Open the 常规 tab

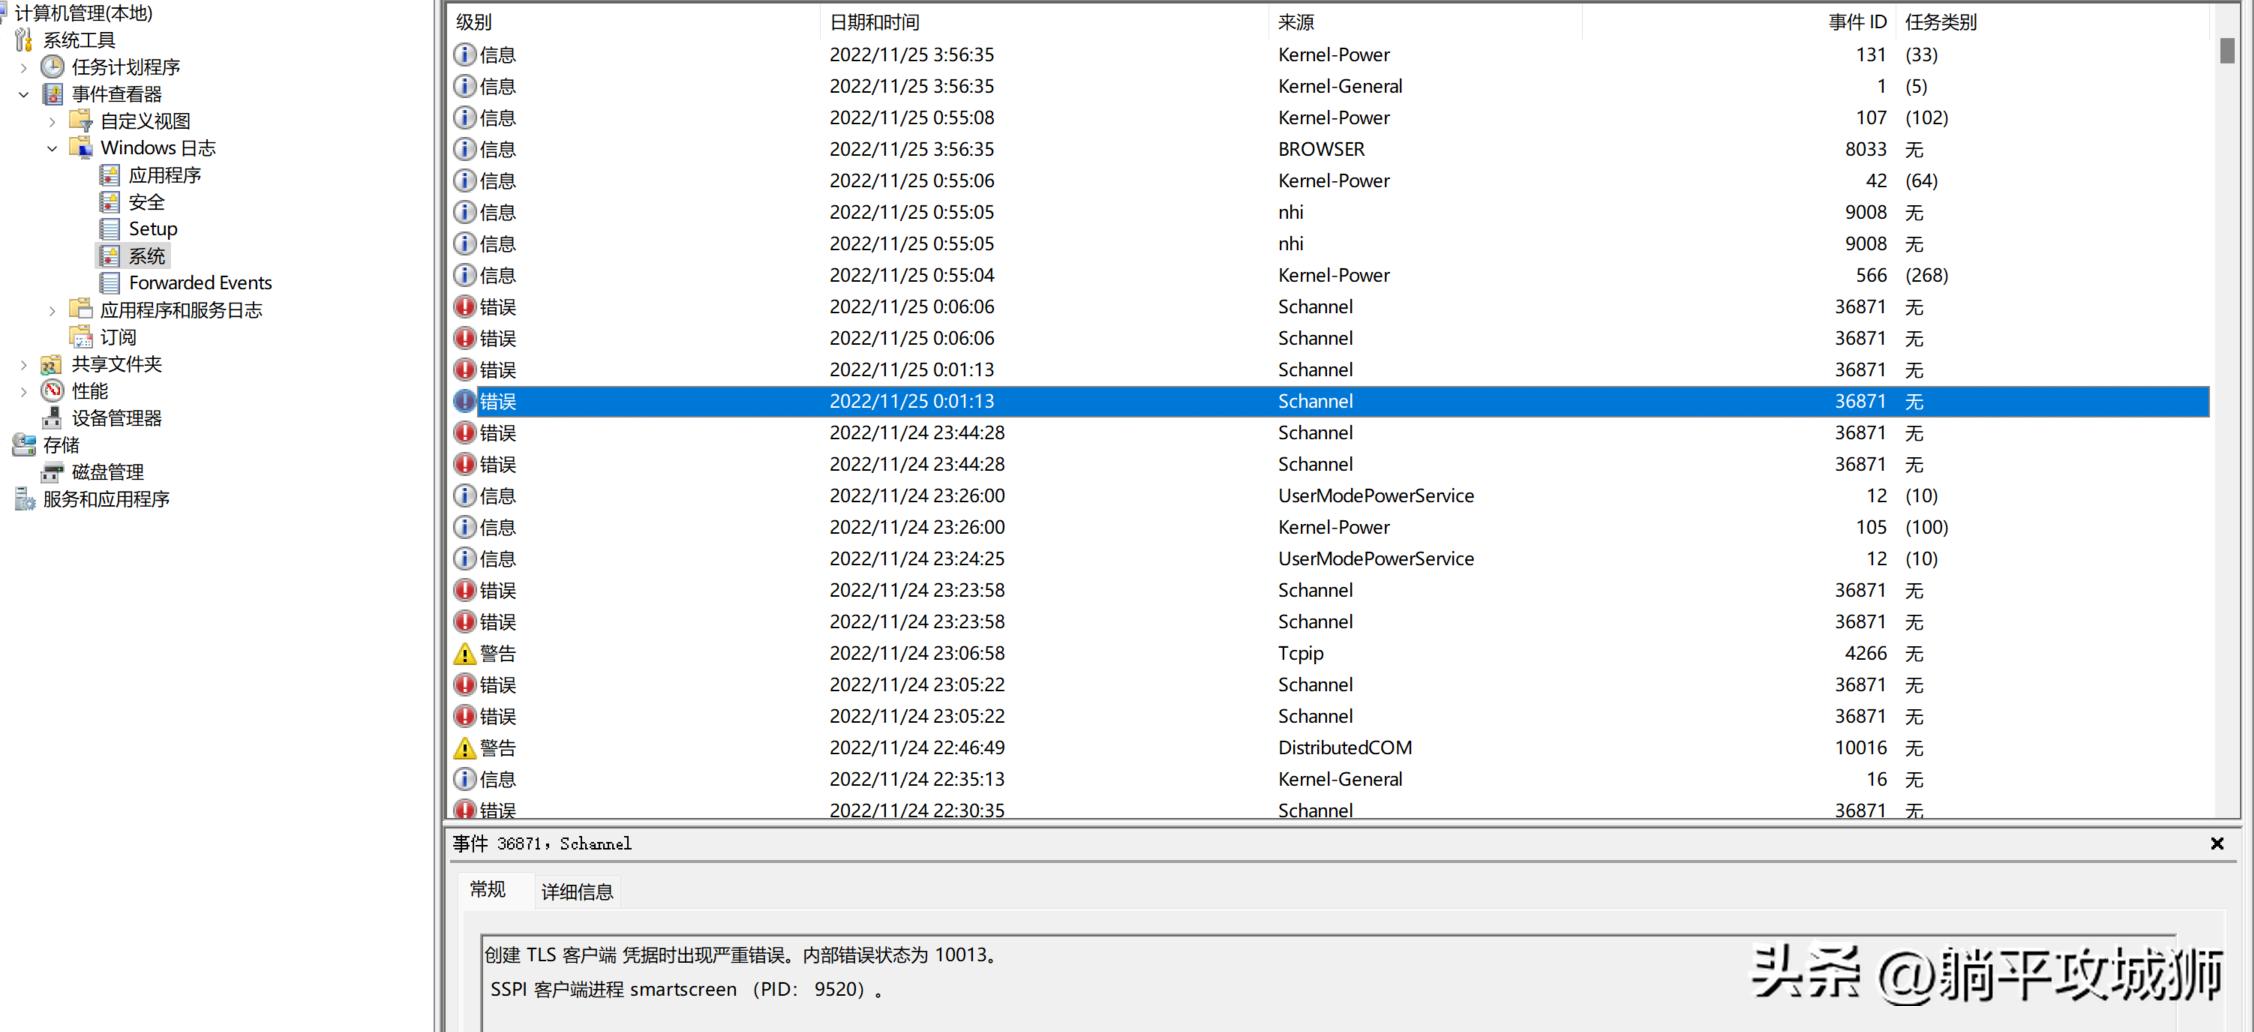pyautogui.click(x=488, y=890)
